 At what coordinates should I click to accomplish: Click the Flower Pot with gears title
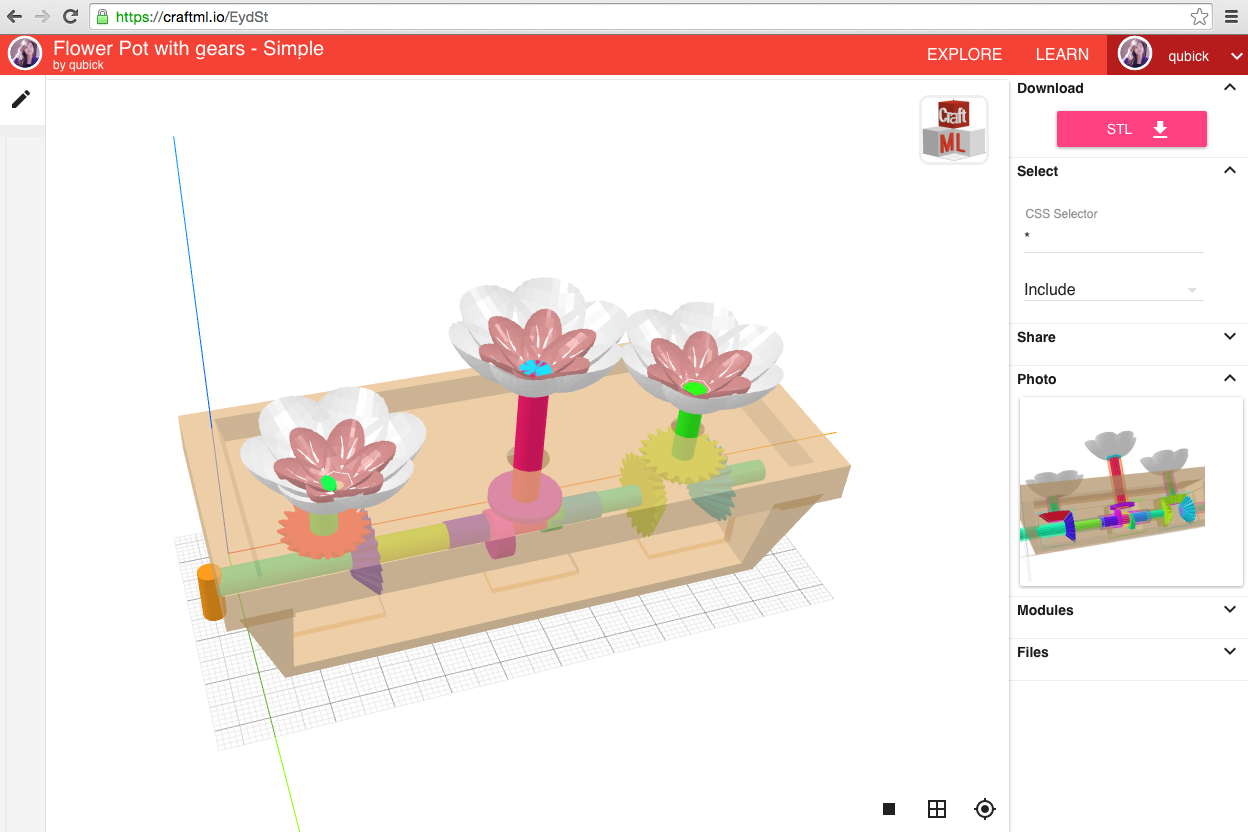[x=188, y=48]
